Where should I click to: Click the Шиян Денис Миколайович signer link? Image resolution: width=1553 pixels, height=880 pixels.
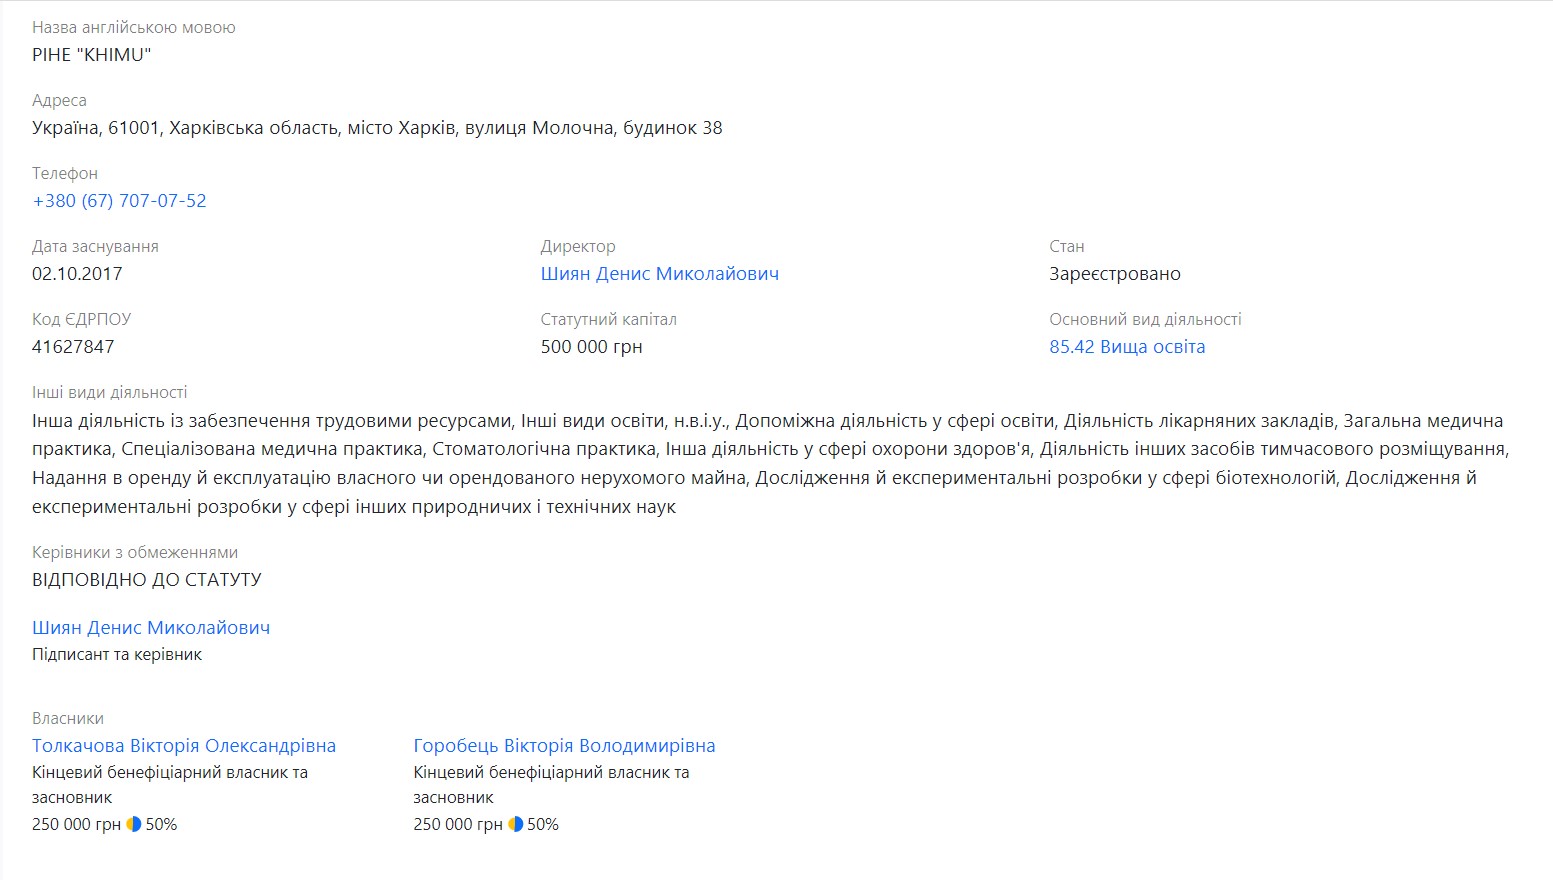151,627
